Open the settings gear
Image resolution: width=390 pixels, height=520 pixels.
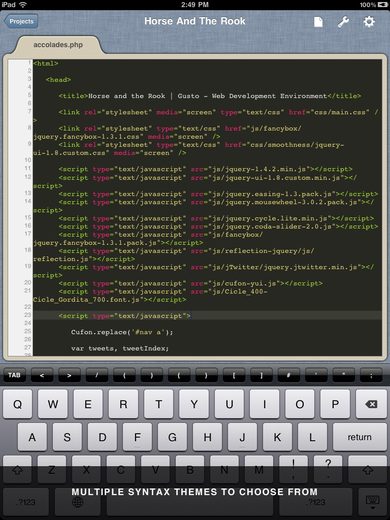pos(369,22)
